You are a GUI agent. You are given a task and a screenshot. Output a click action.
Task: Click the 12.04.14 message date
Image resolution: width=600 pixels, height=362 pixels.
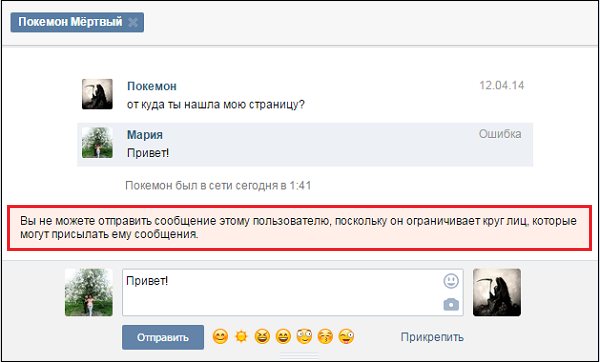click(502, 85)
